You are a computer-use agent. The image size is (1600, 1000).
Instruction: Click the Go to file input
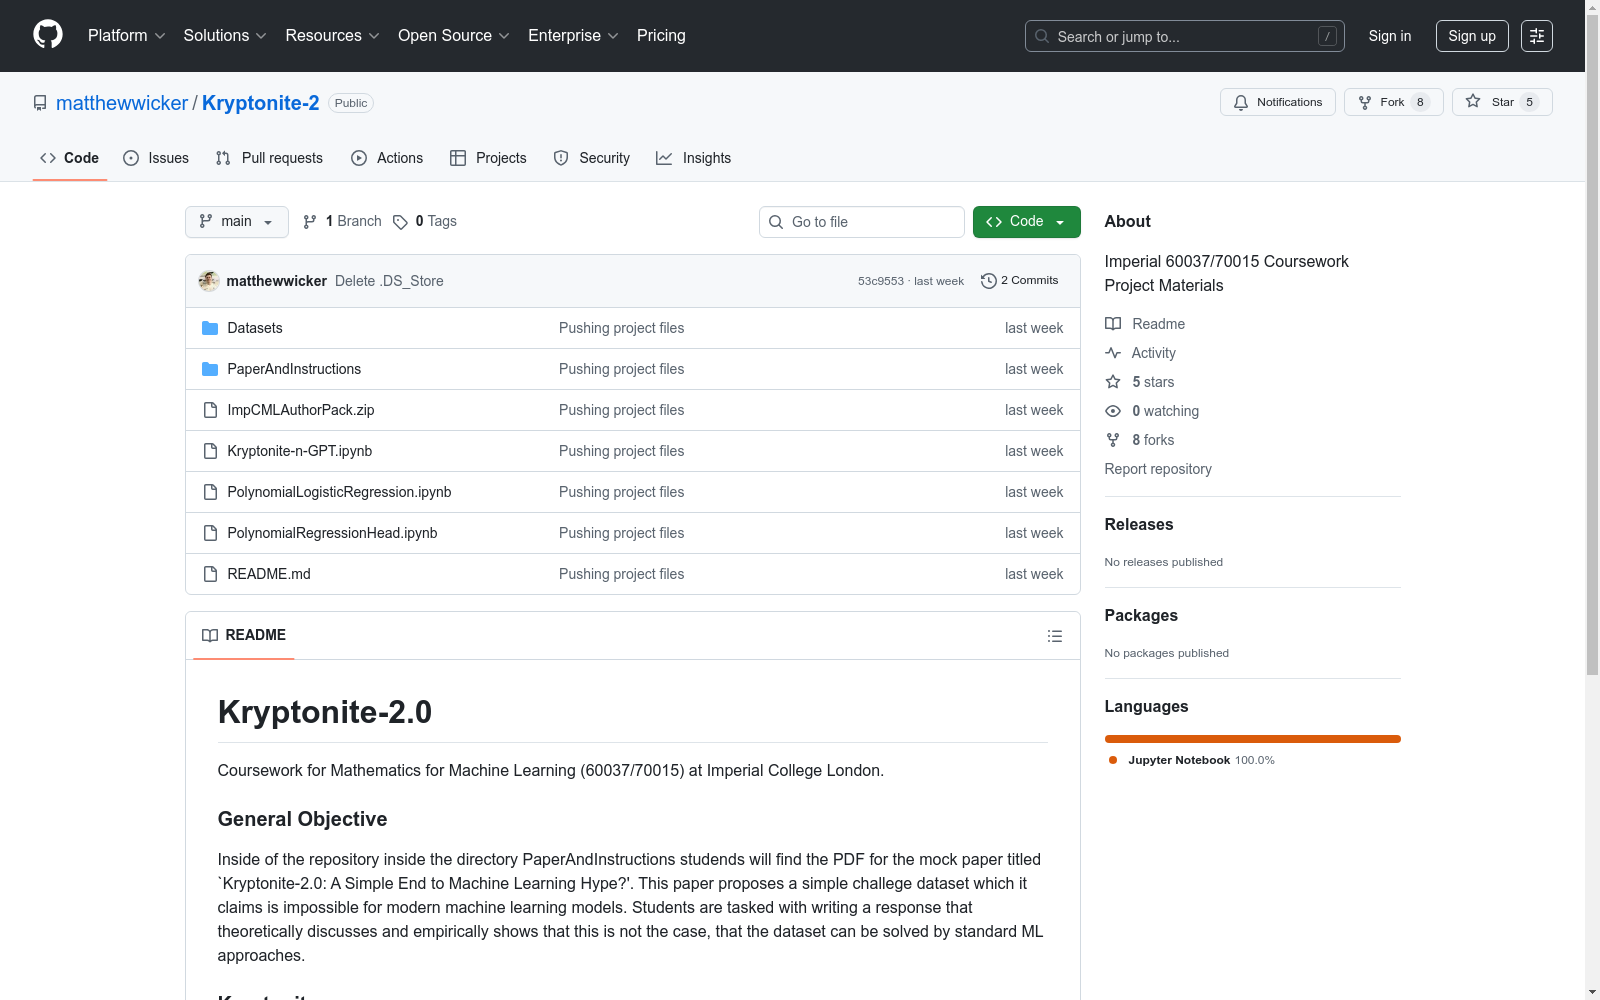pyautogui.click(x=862, y=222)
